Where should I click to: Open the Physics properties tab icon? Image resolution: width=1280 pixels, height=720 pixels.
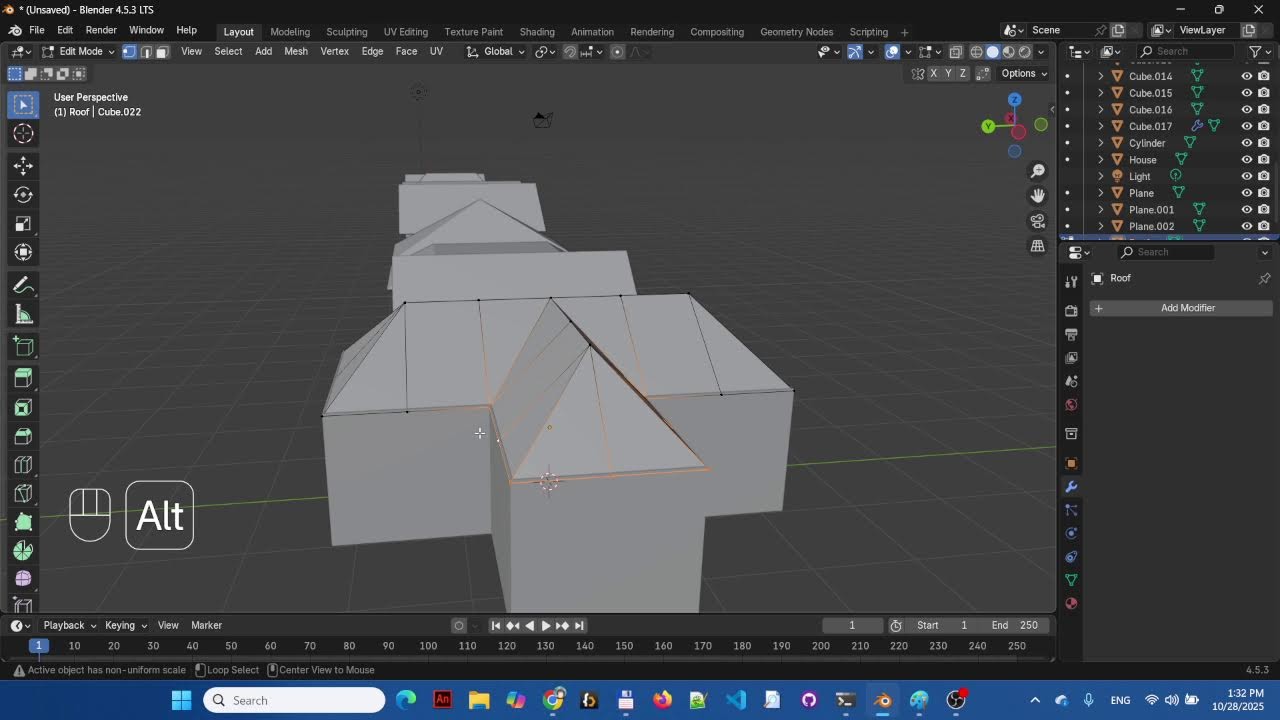tap(1071, 533)
